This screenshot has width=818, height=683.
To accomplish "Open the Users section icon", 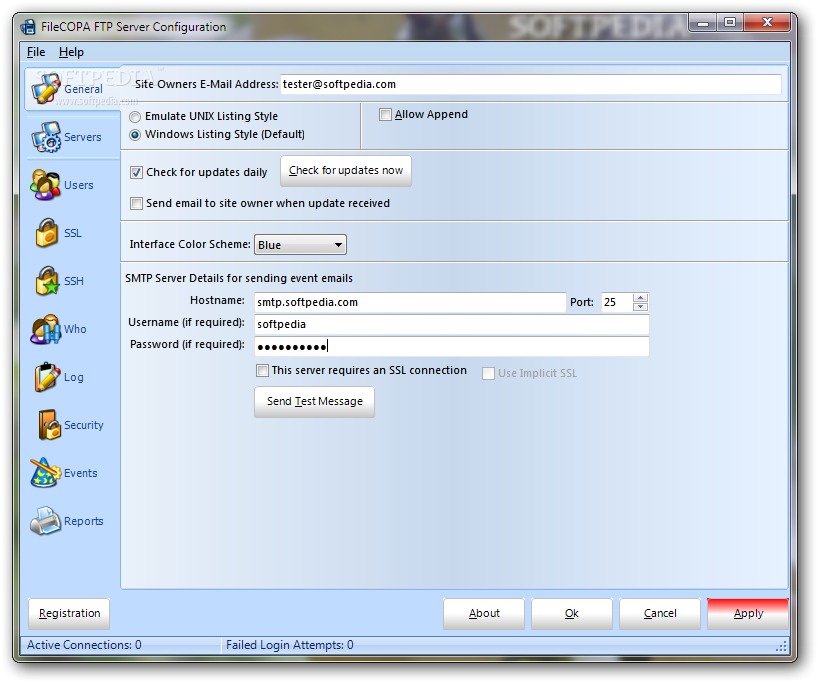I will point(45,185).
